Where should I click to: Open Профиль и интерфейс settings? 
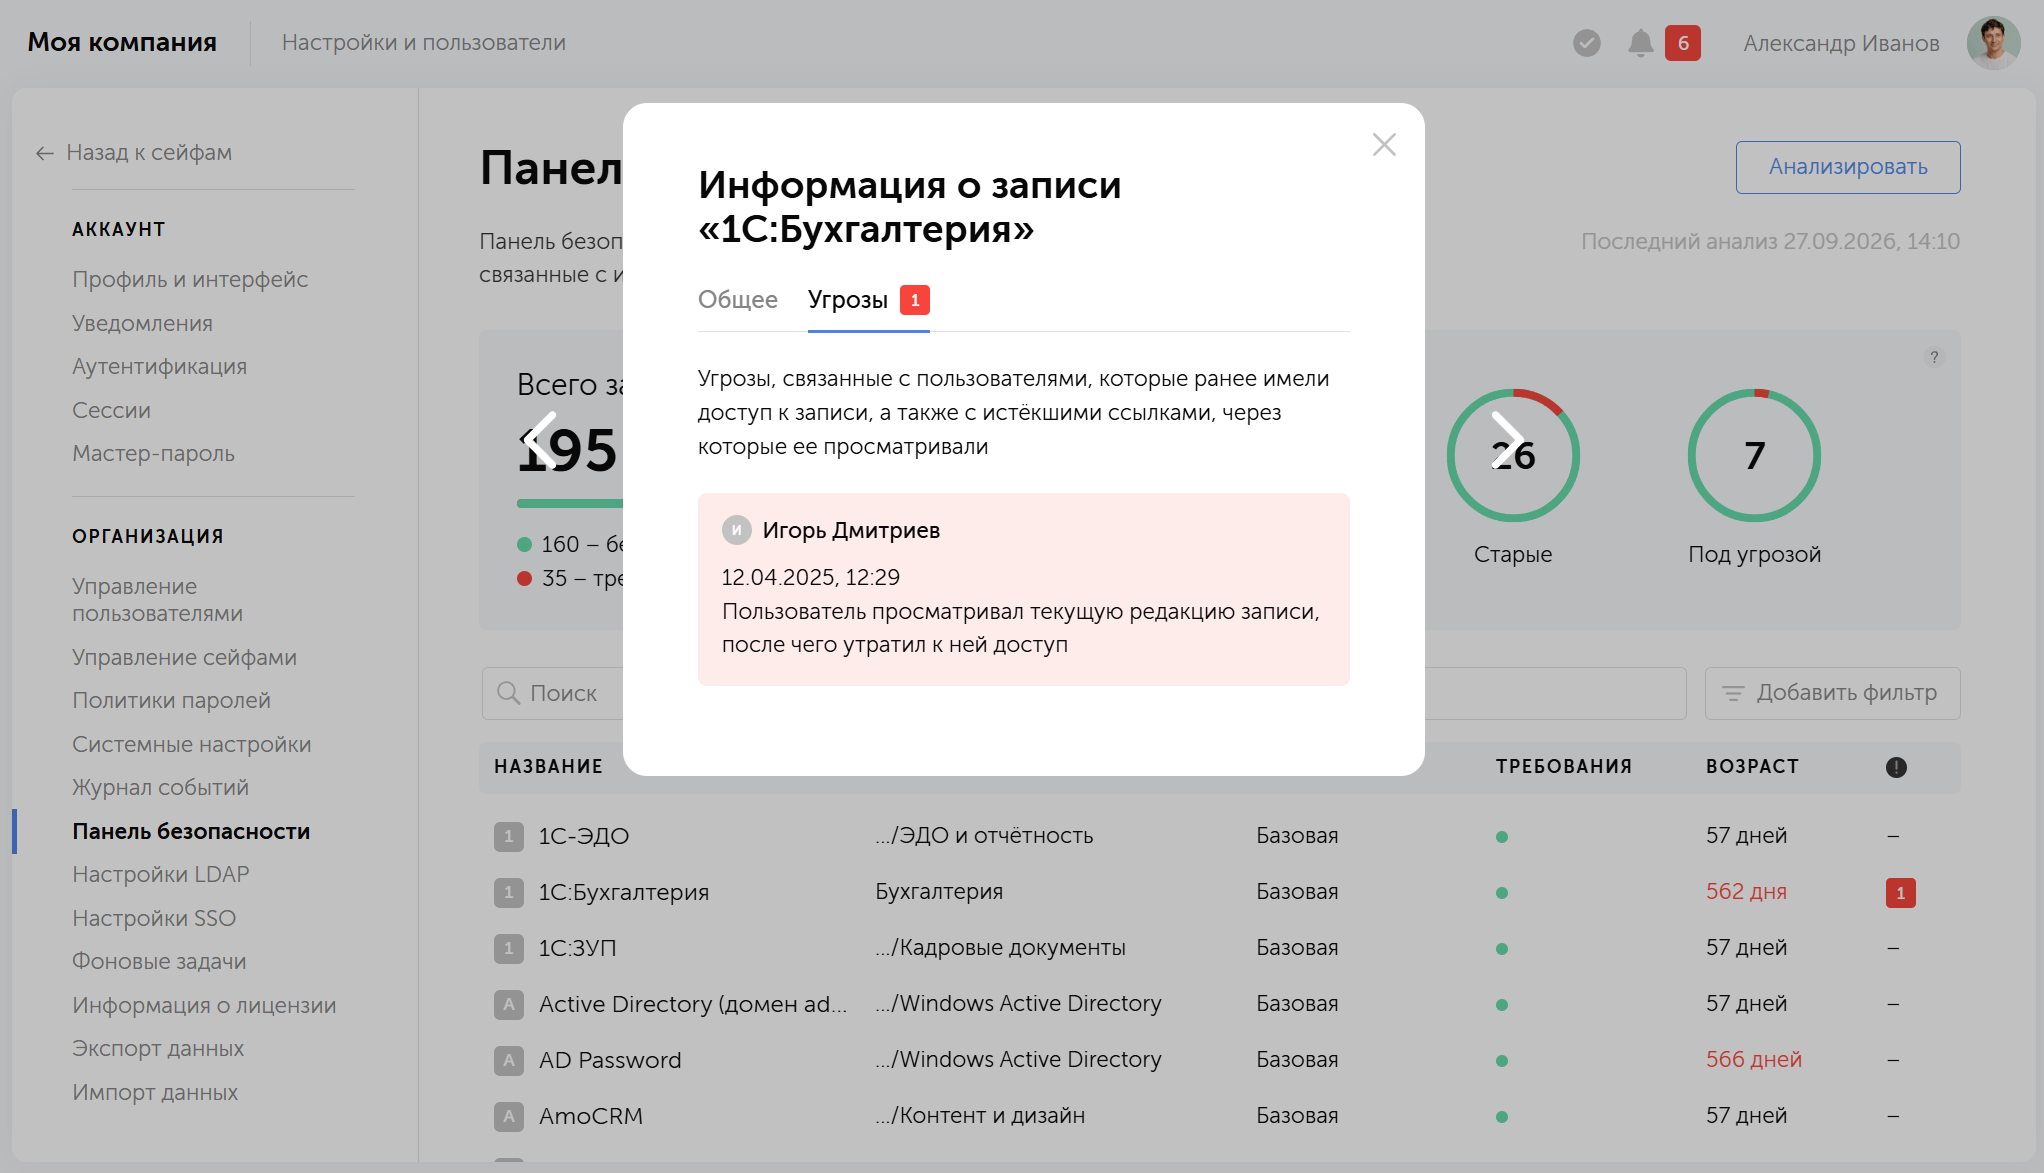[x=190, y=280]
